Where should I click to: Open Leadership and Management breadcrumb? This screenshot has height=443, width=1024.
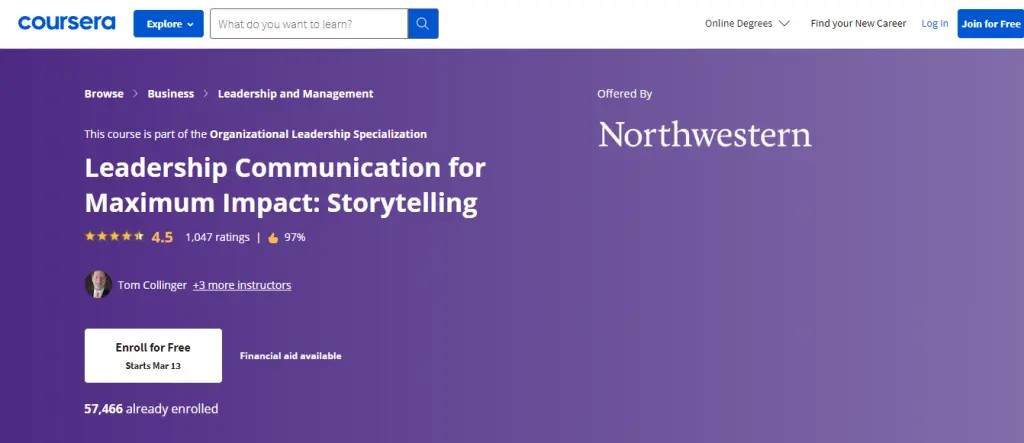pyautogui.click(x=295, y=93)
